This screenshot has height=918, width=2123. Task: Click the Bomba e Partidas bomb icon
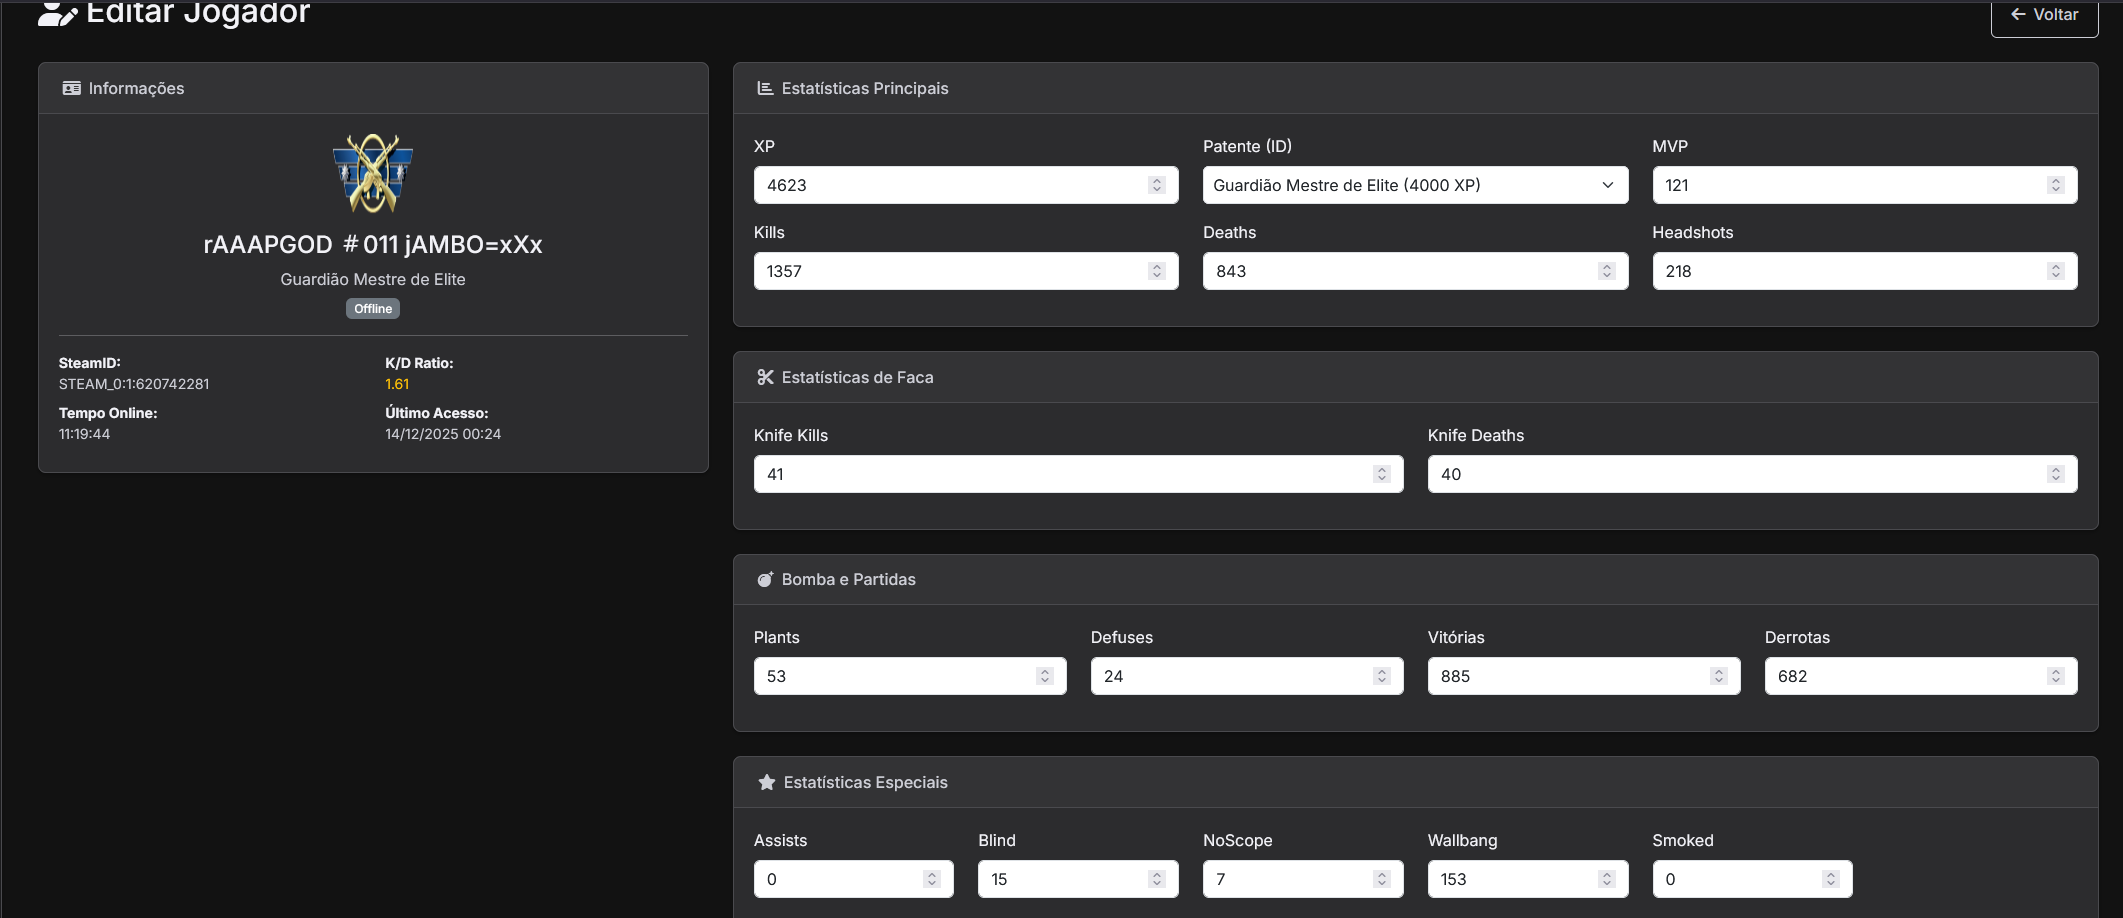[765, 579]
